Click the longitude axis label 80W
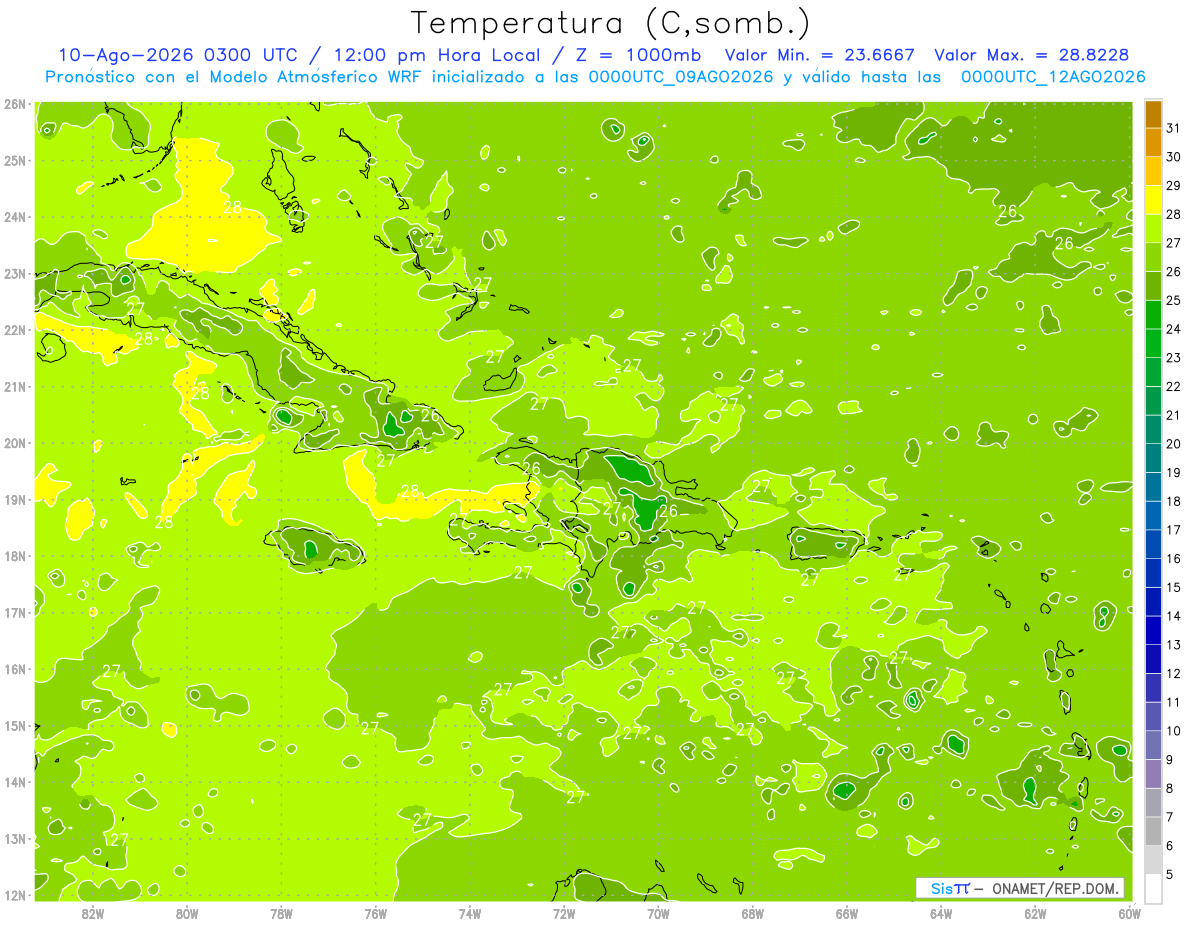Screen dimensions: 1200x927 (187, 913)
